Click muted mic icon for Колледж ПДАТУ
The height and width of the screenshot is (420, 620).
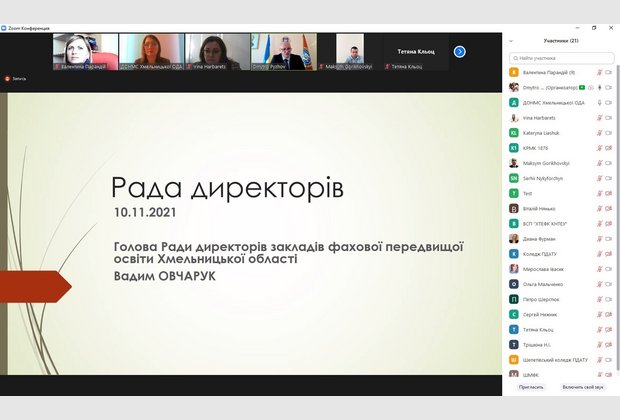[x=599, y=254]
